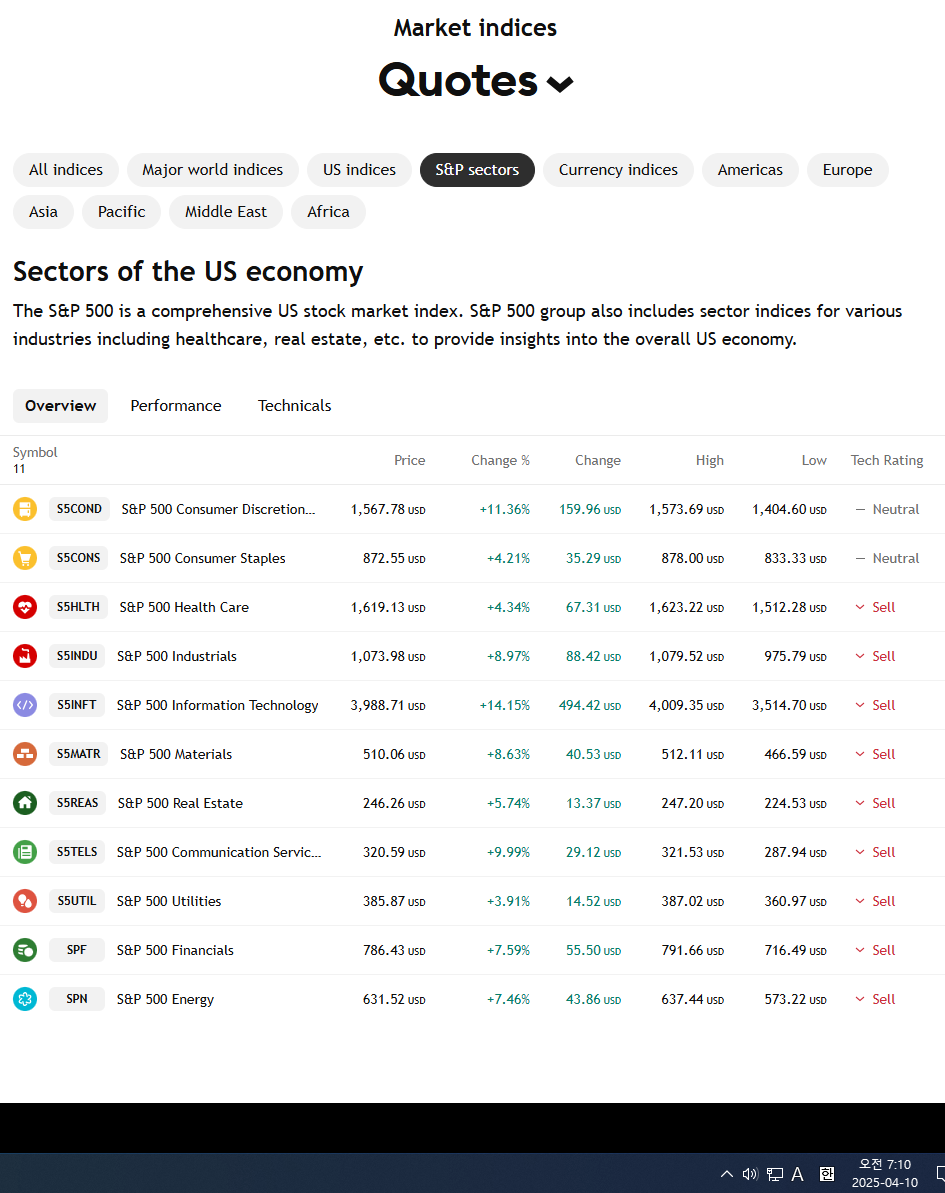Screen dimensions: 945x1193
Task: Open the S5REAS ticker link
Action: coord(78,803)
